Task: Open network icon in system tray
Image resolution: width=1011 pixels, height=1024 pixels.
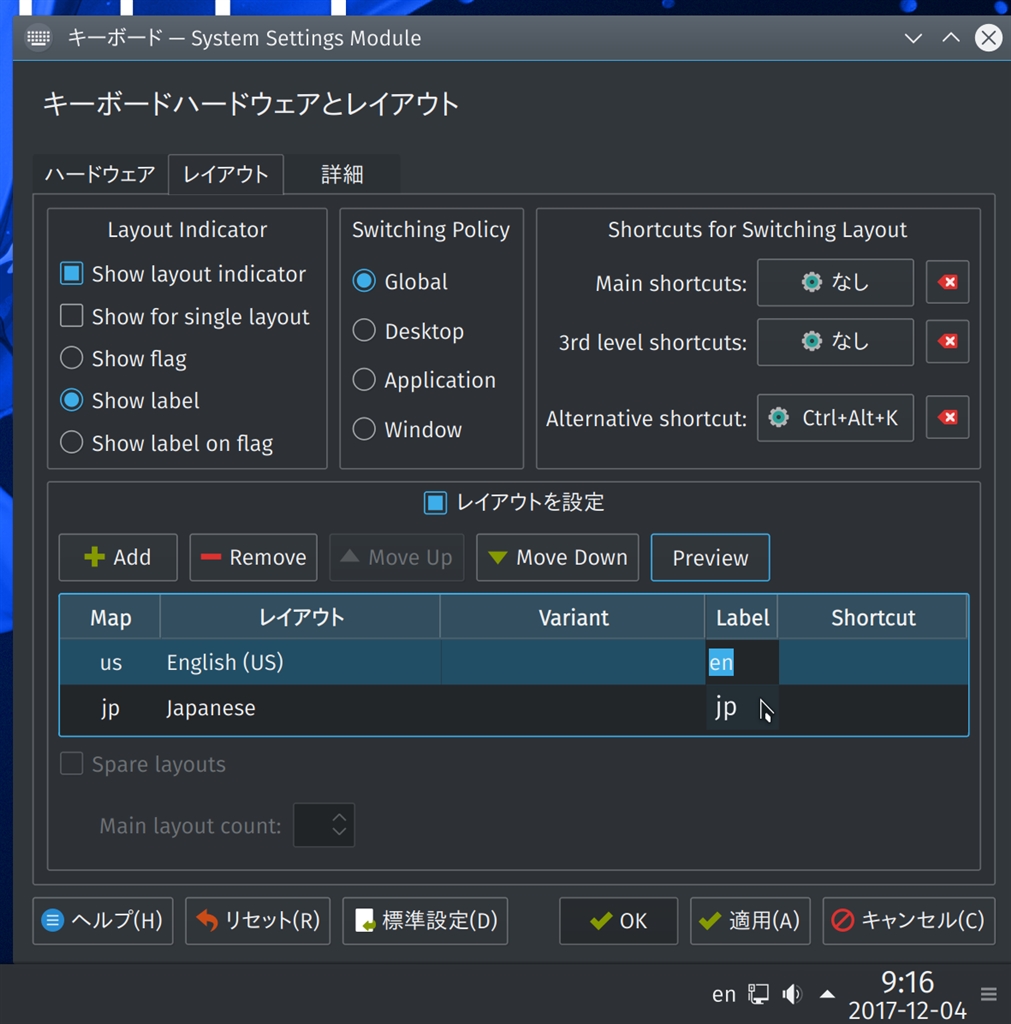Action: (758, 994)
